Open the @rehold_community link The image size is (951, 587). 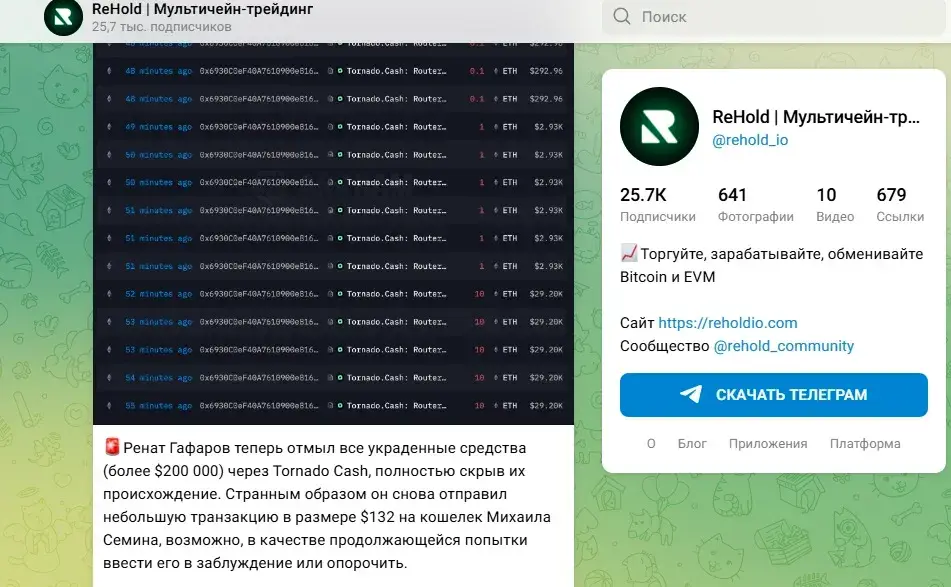click(x=784, y=346)
